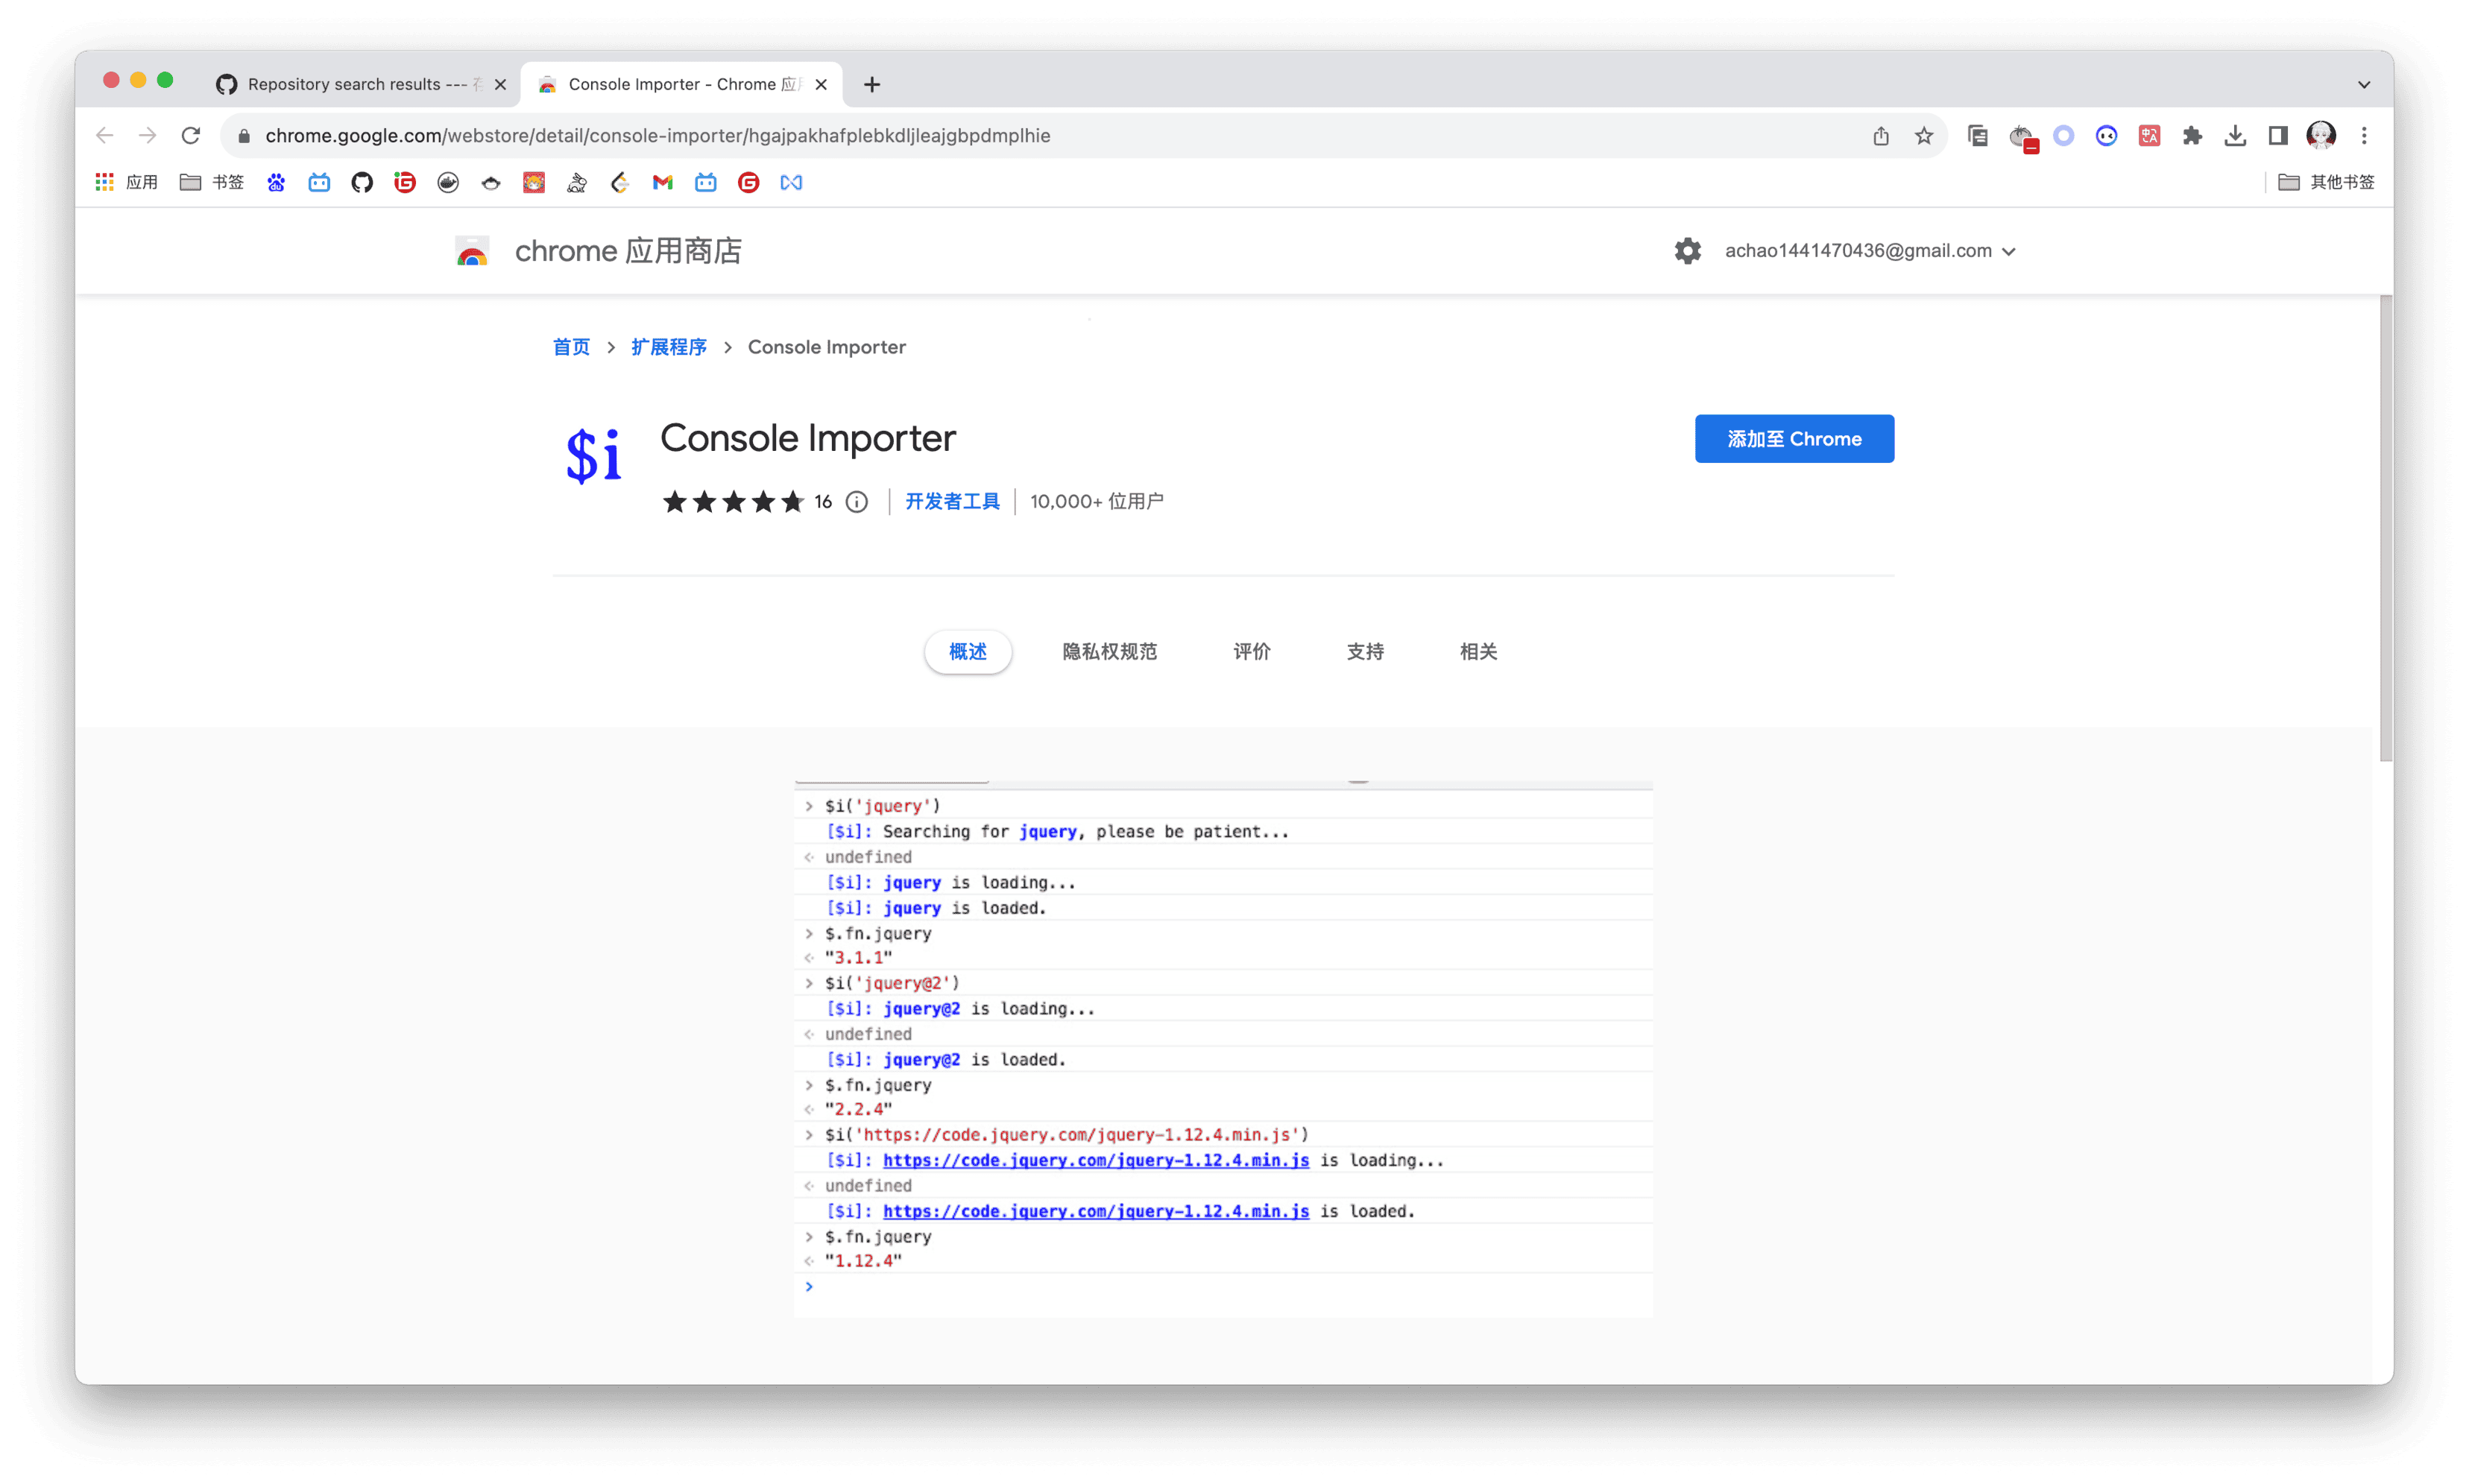Click the share page icon in address bar
Screen dimensions: 2469x1484
(1880, 136)
